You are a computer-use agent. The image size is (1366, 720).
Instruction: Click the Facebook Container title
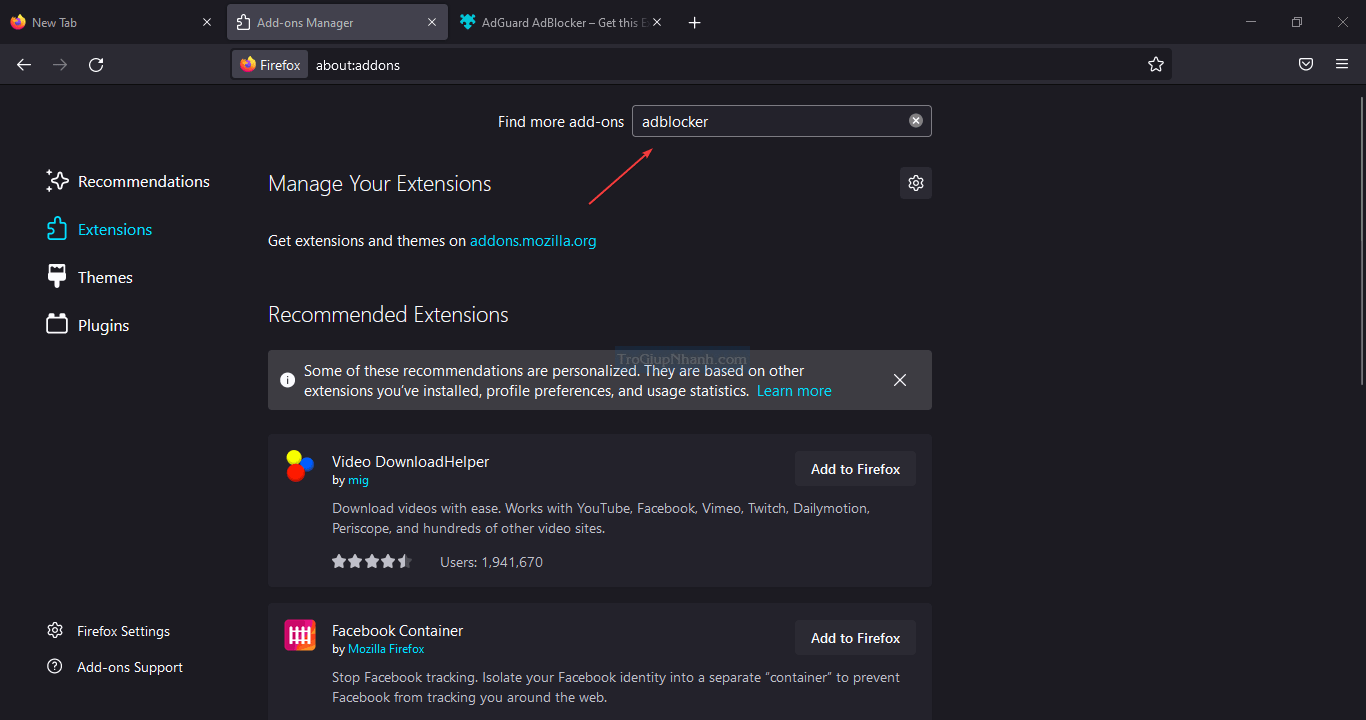point(397,631)
